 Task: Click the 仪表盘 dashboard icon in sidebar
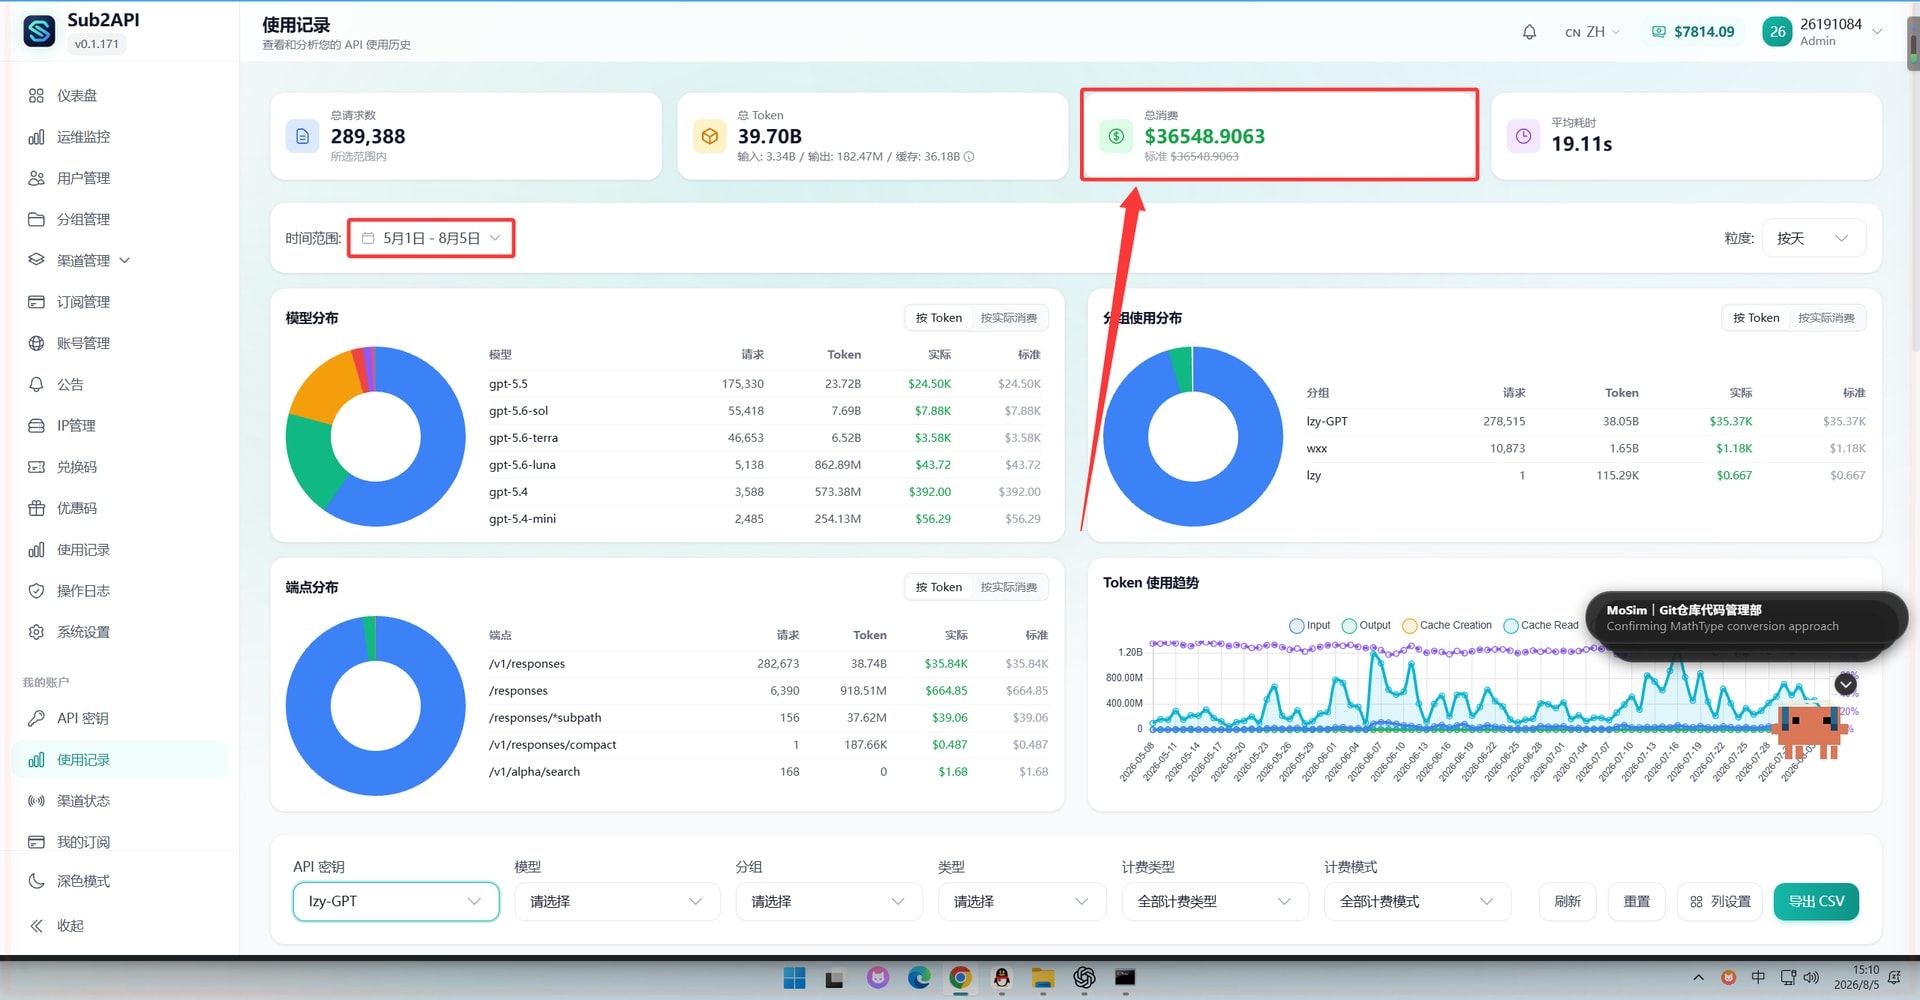(x=36, y=96)
